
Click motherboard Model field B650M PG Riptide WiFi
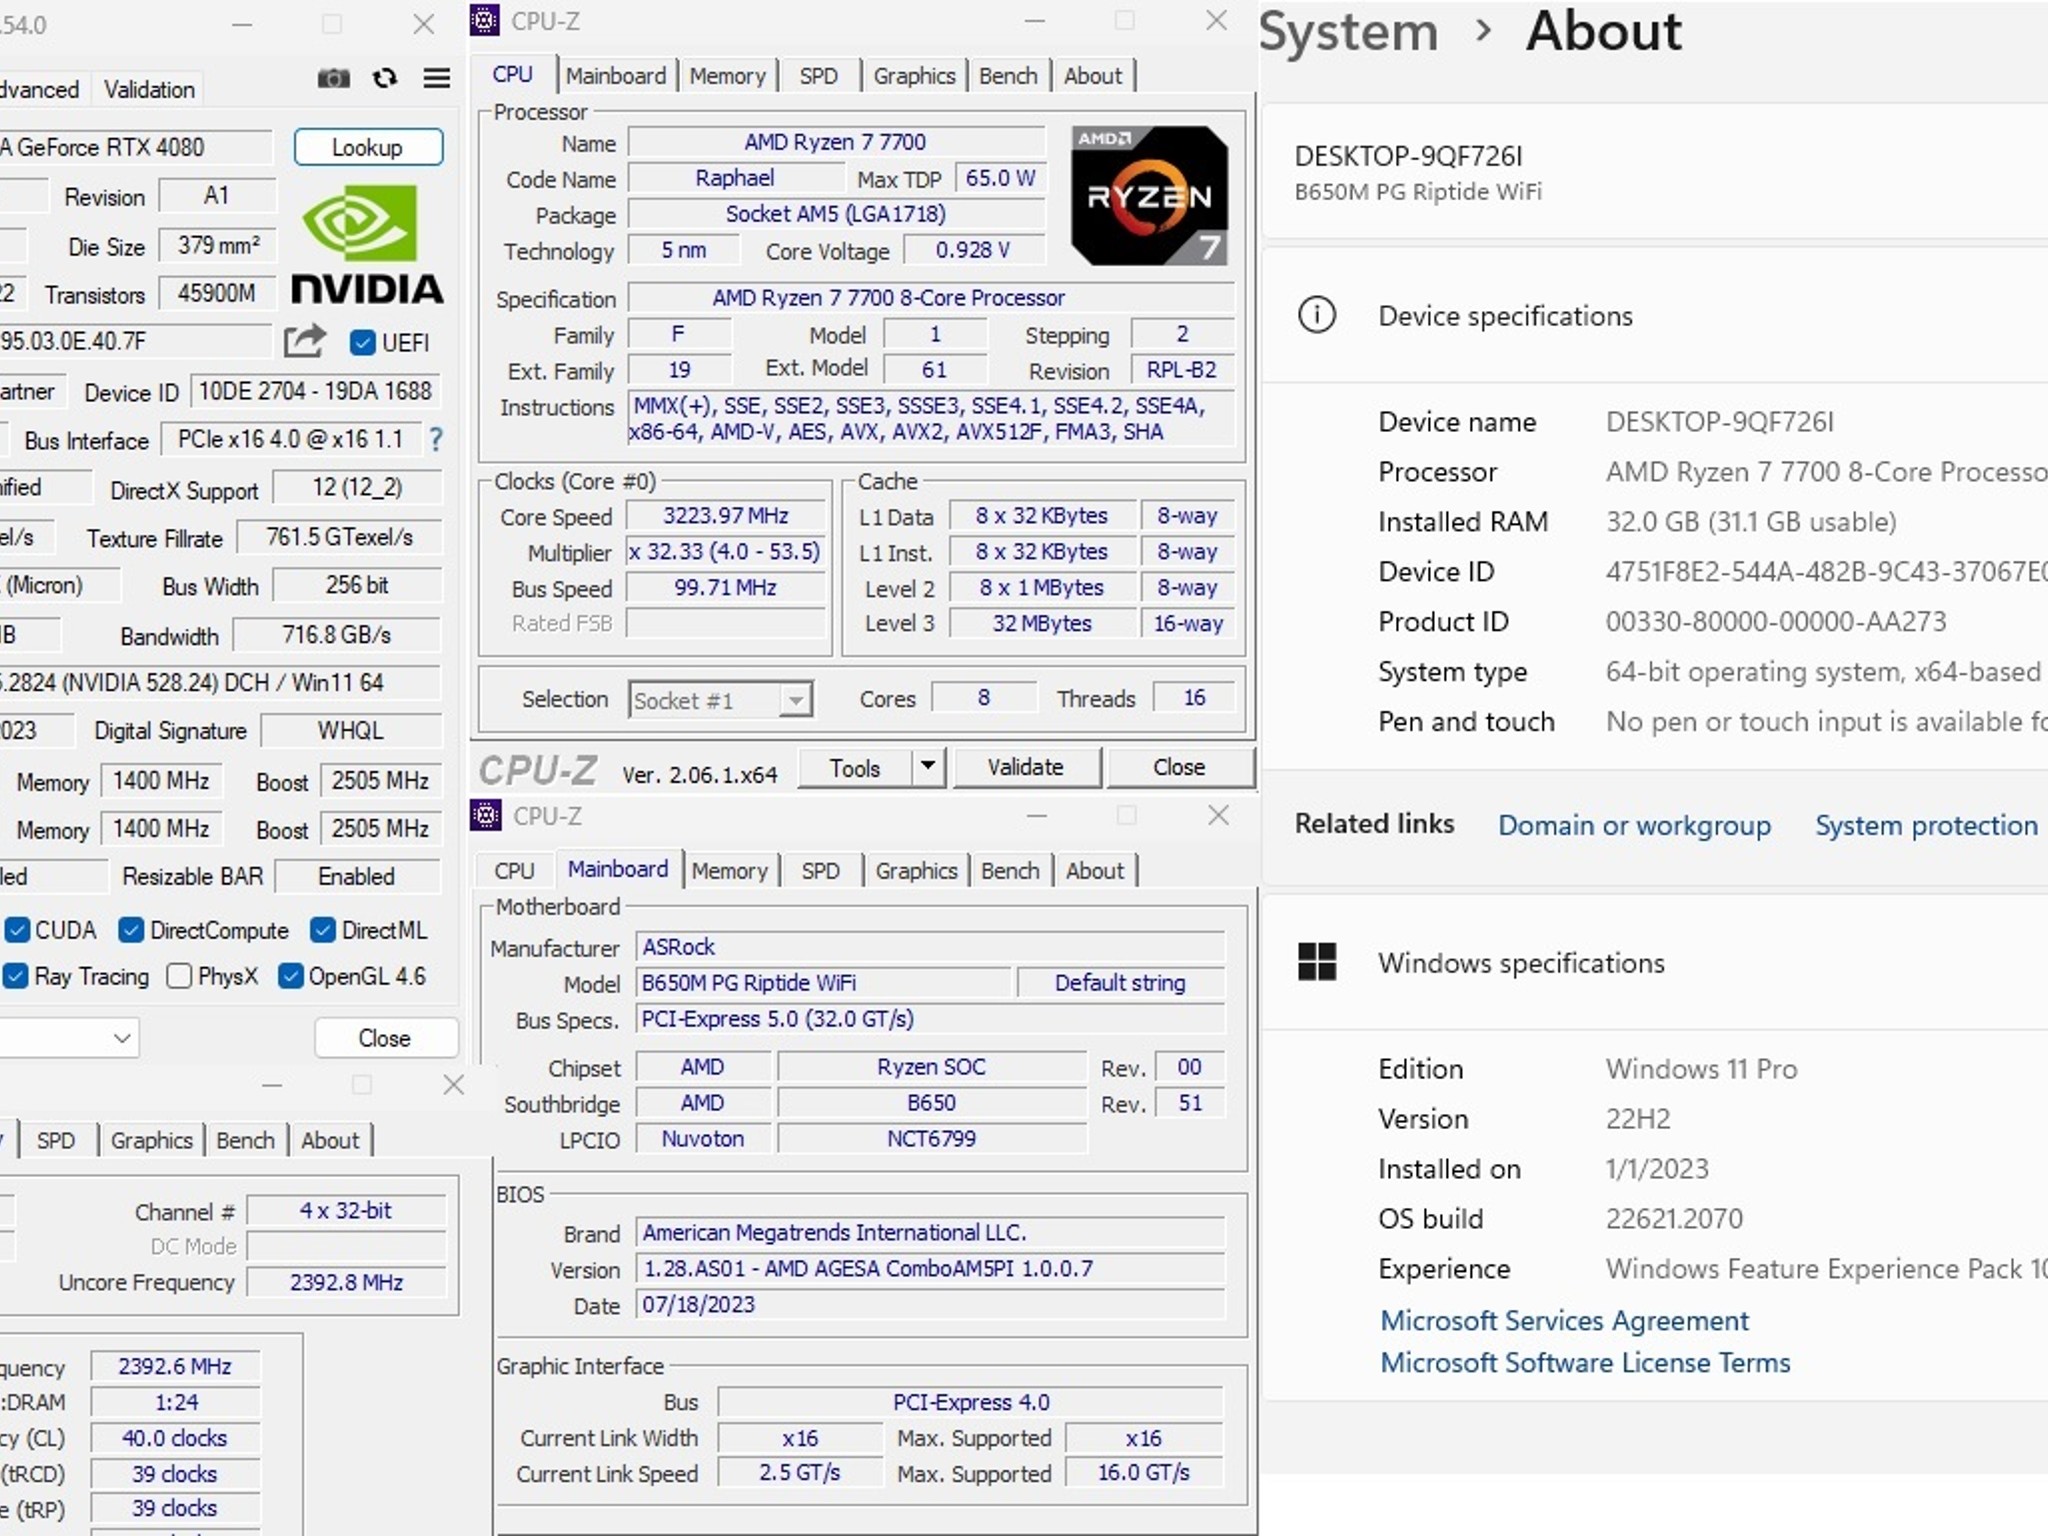point(824,983)
